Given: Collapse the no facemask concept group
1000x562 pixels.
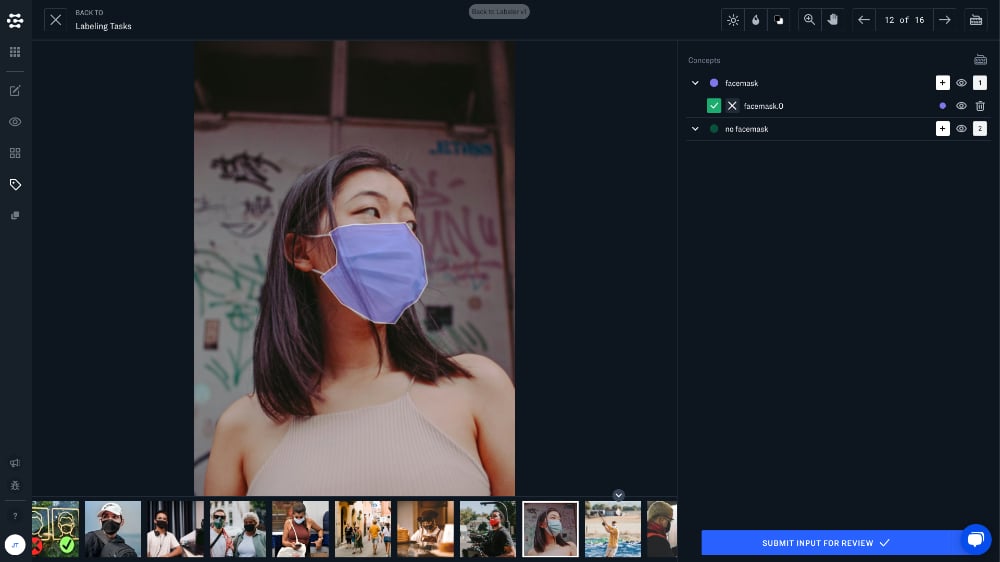Looking at the screenshot, I should click(695, 129).
